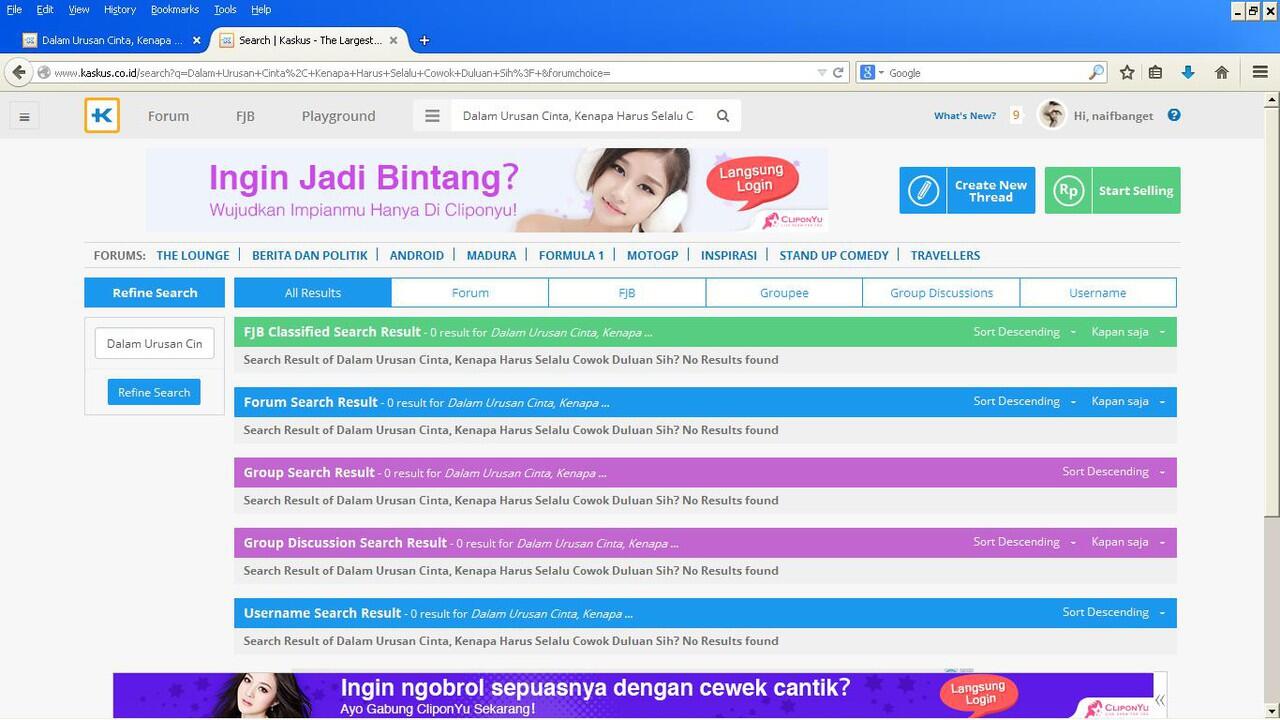Click the naifbanget user avatar
This screenshot has height=720, width=1280.
[x=1052, y=115]
